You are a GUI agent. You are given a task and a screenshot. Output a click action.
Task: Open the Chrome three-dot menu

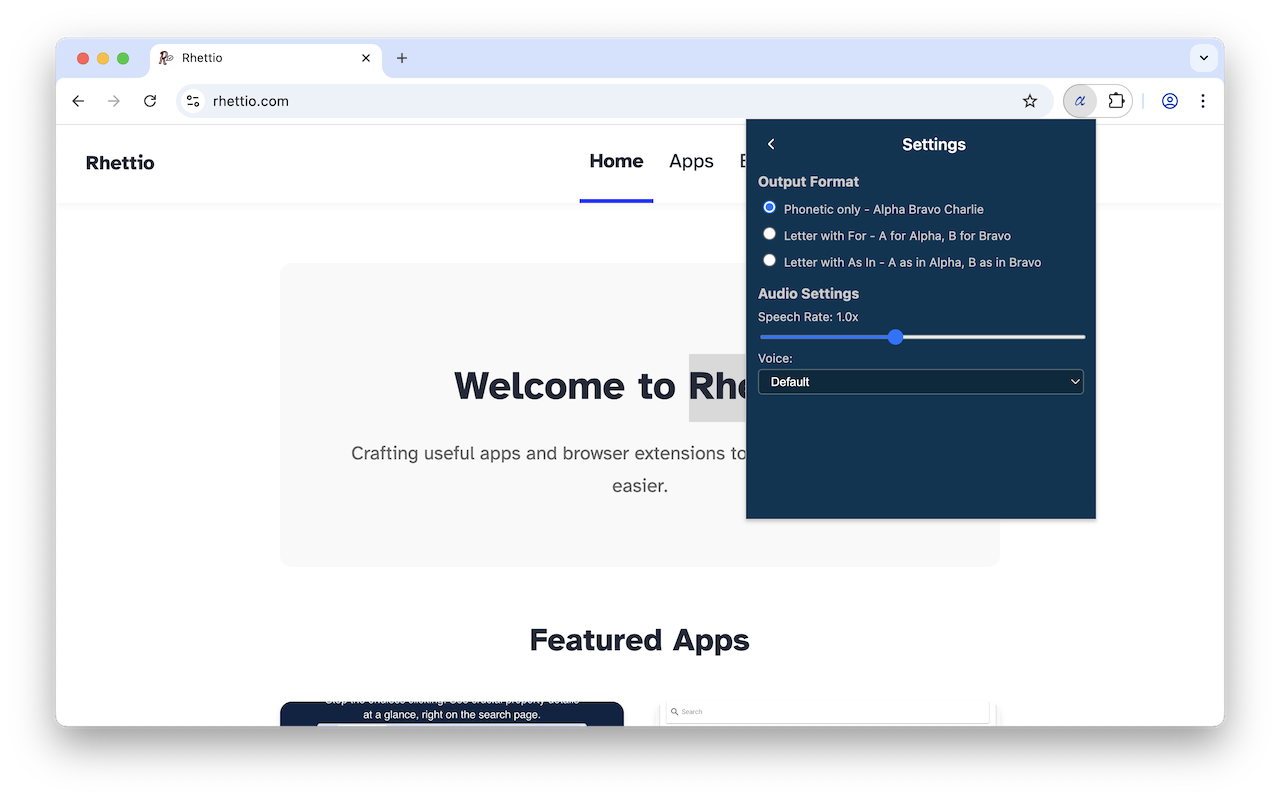(1203, 101)
